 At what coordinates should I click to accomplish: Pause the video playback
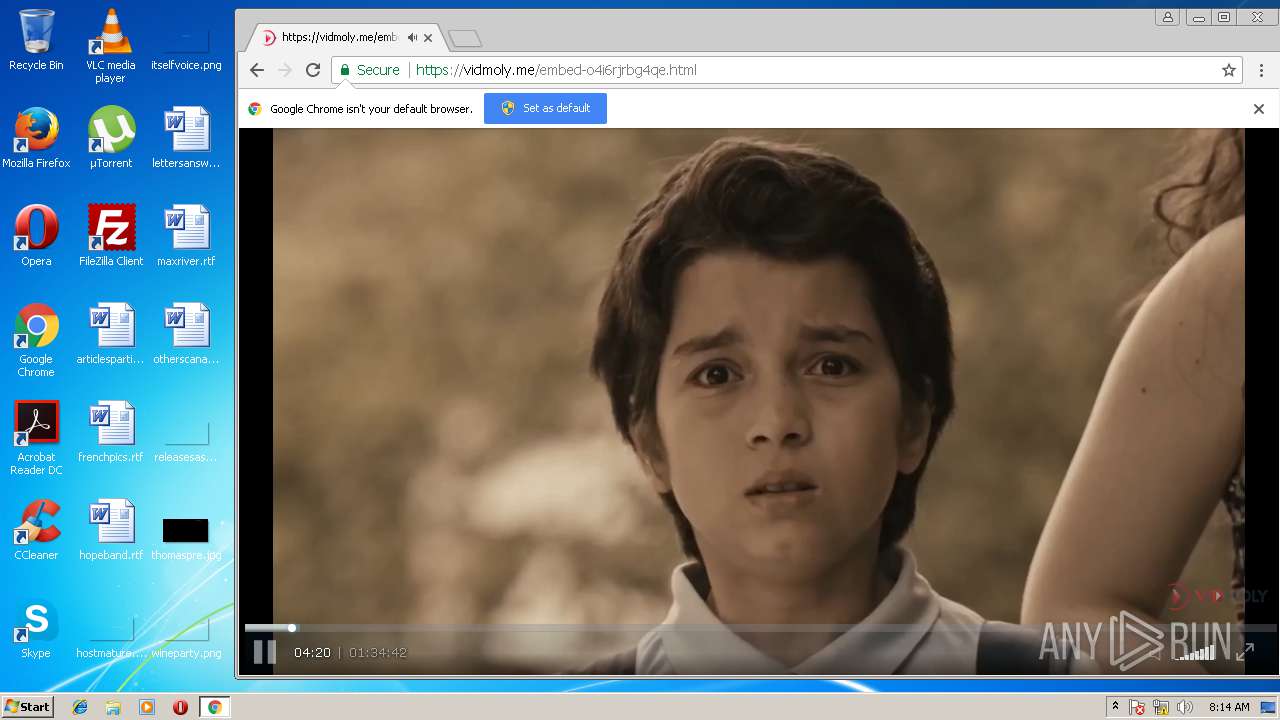(x=264, y=653)
